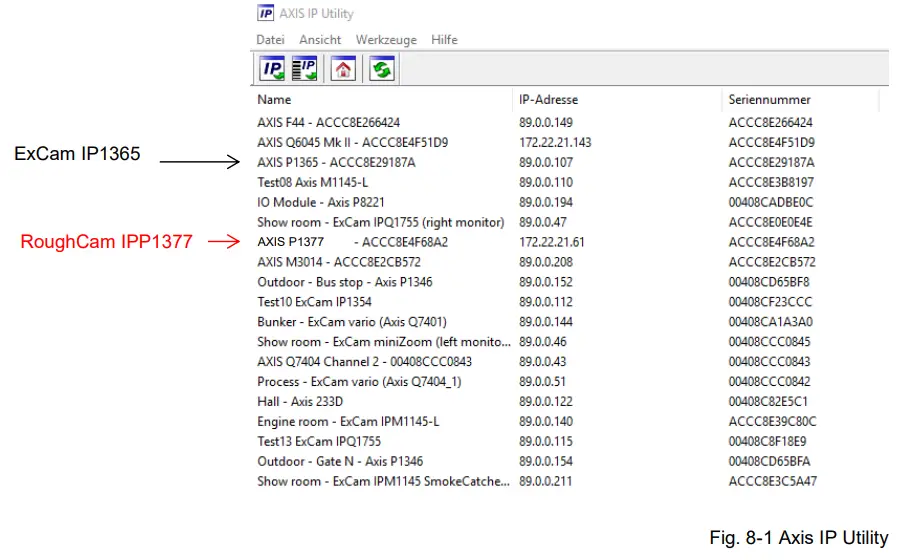
Task: Click IP address 89.0.0.144
Action: (546, 322)
